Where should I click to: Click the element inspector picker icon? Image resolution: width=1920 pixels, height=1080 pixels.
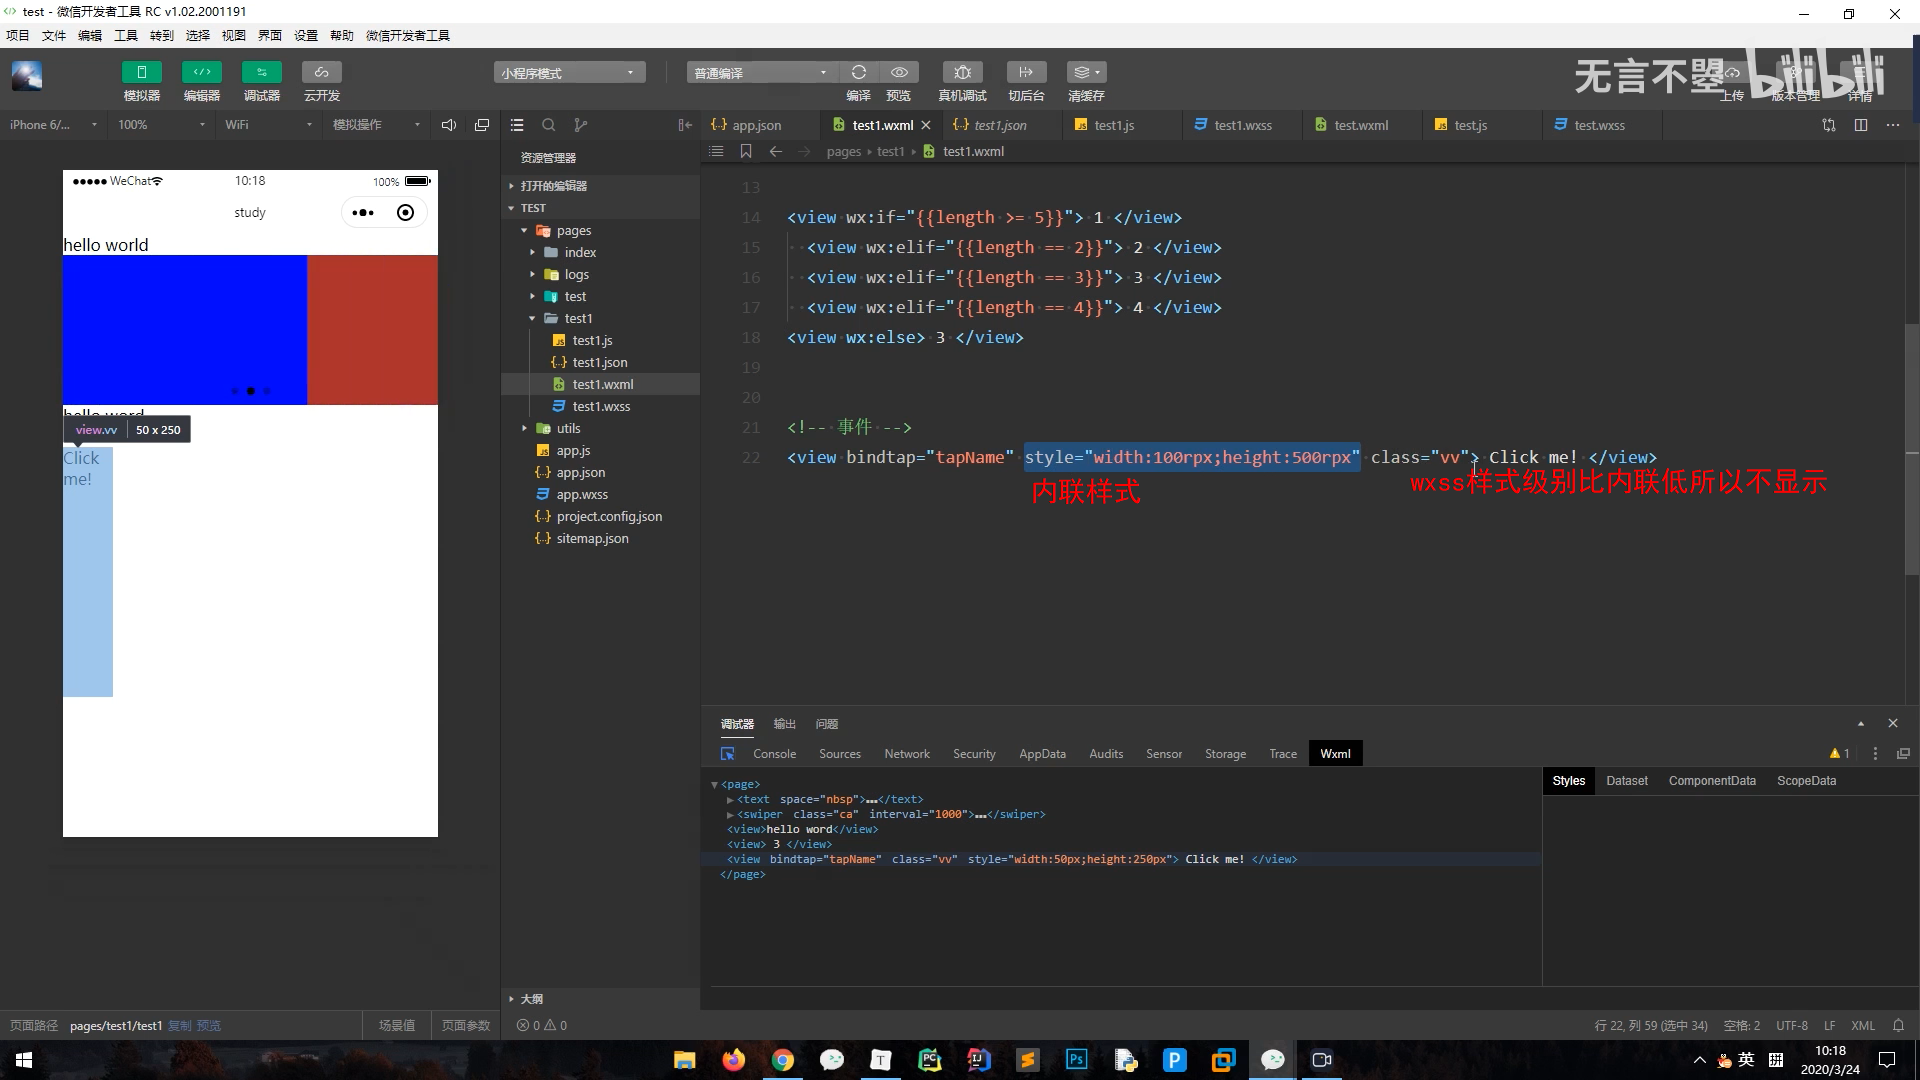(727, 754)
